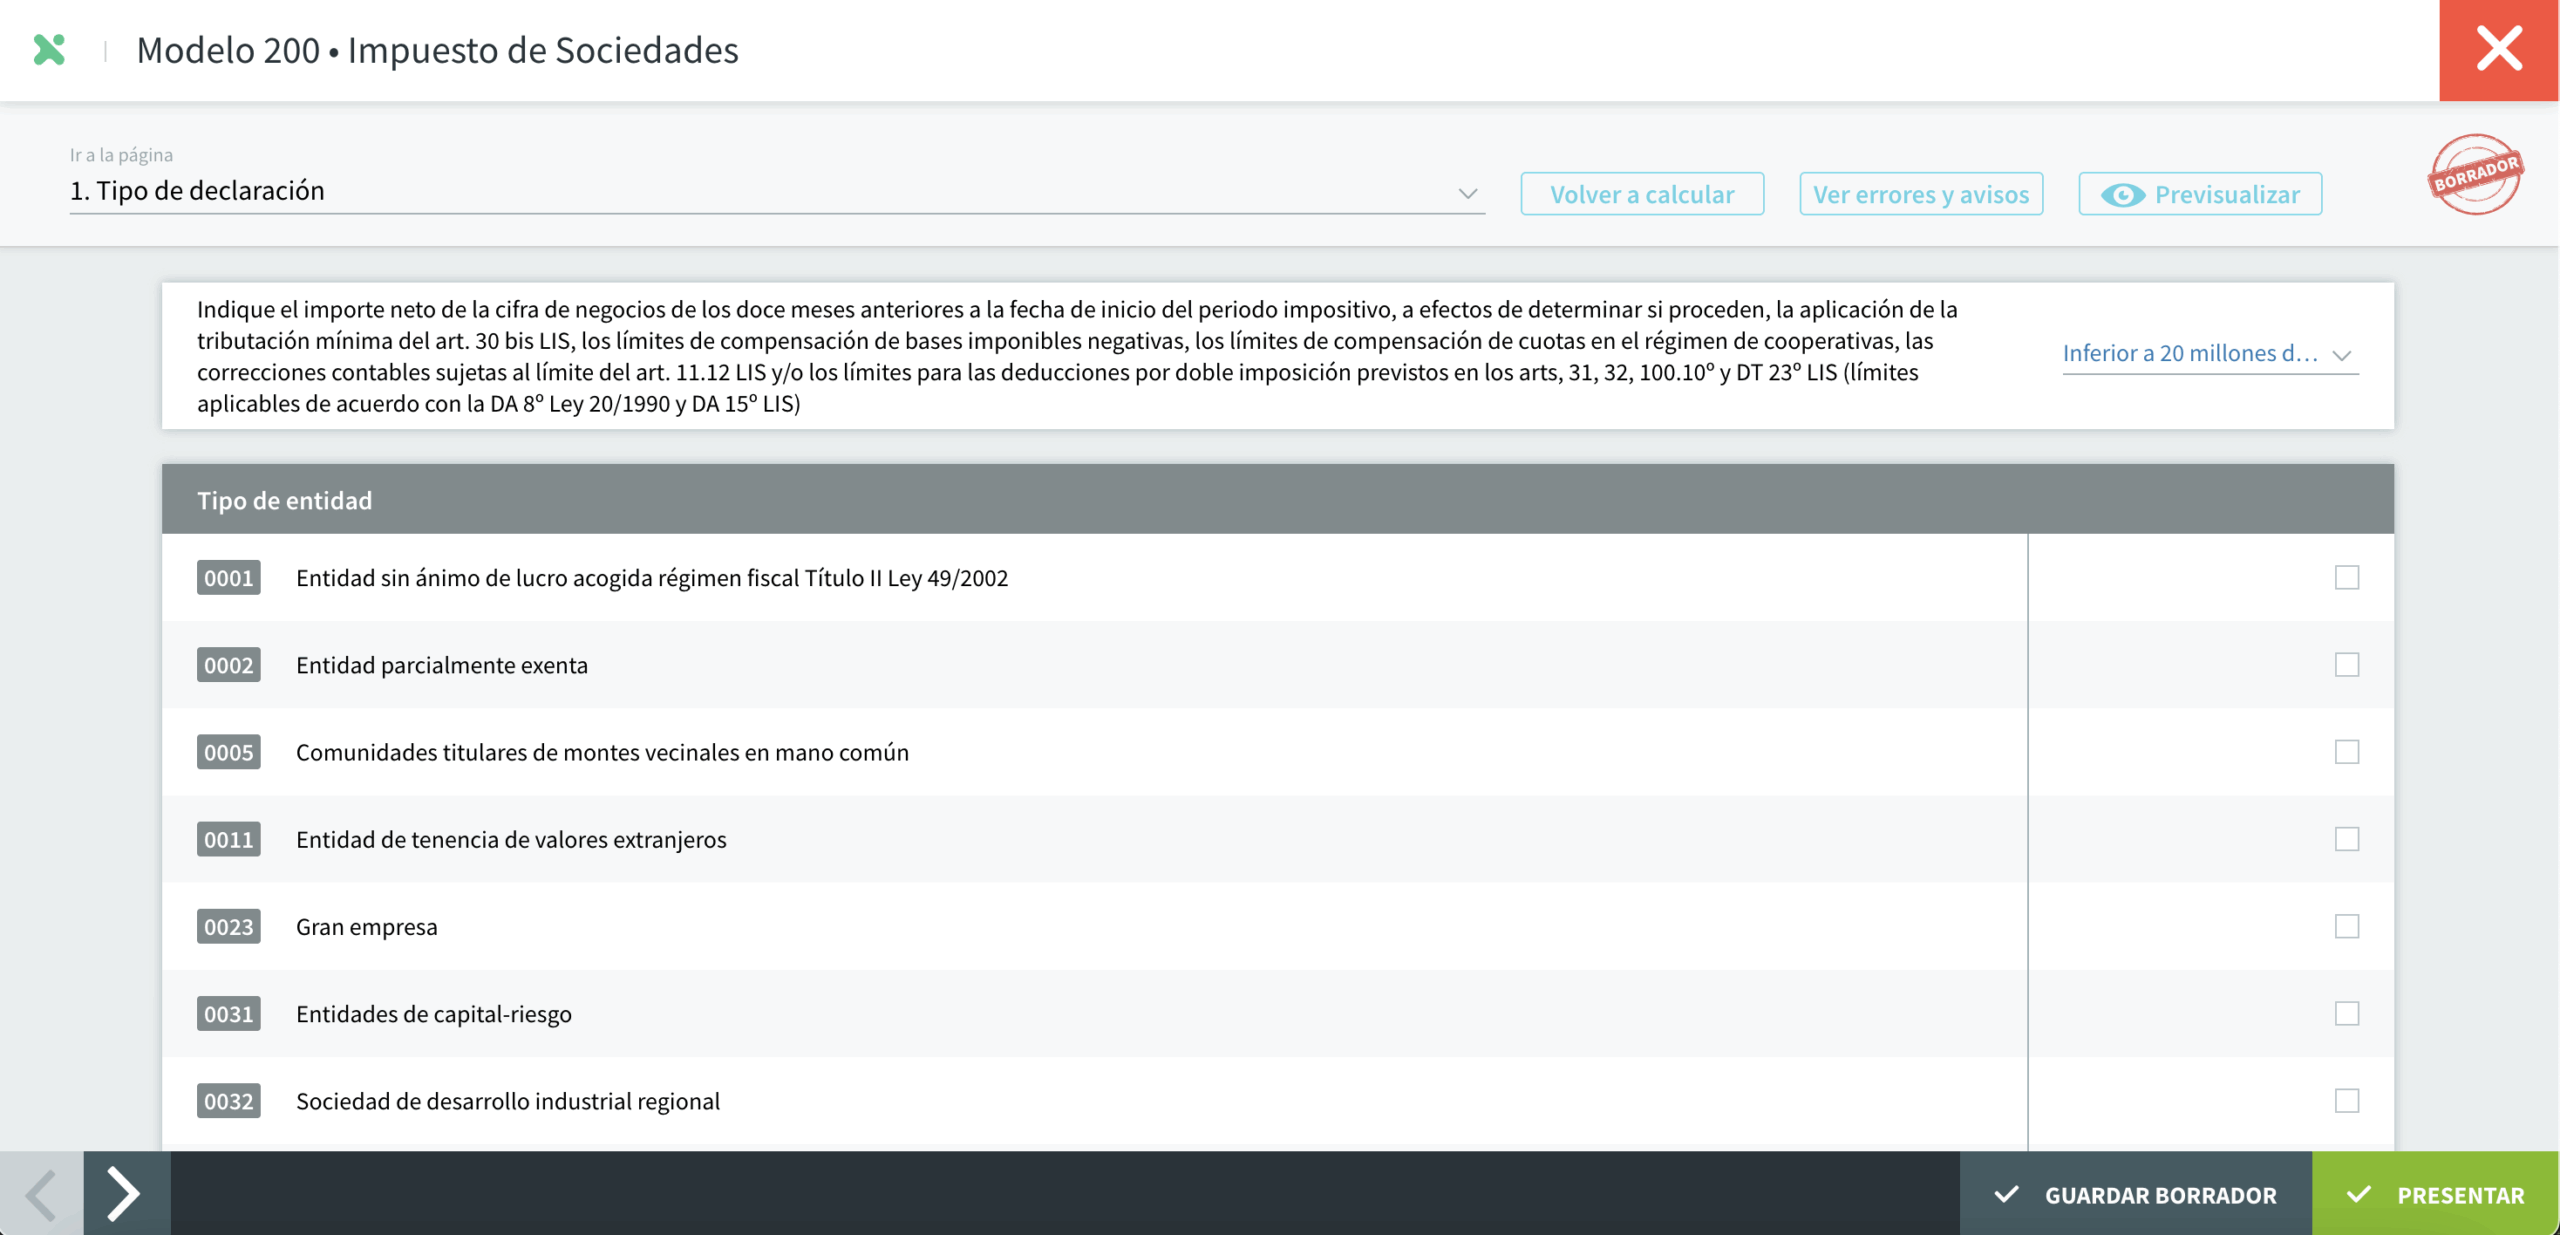2560x1235 pixels.
Task: Tick Entidades de capital-riesgo checkbox
Action: click(2346, 1014)
